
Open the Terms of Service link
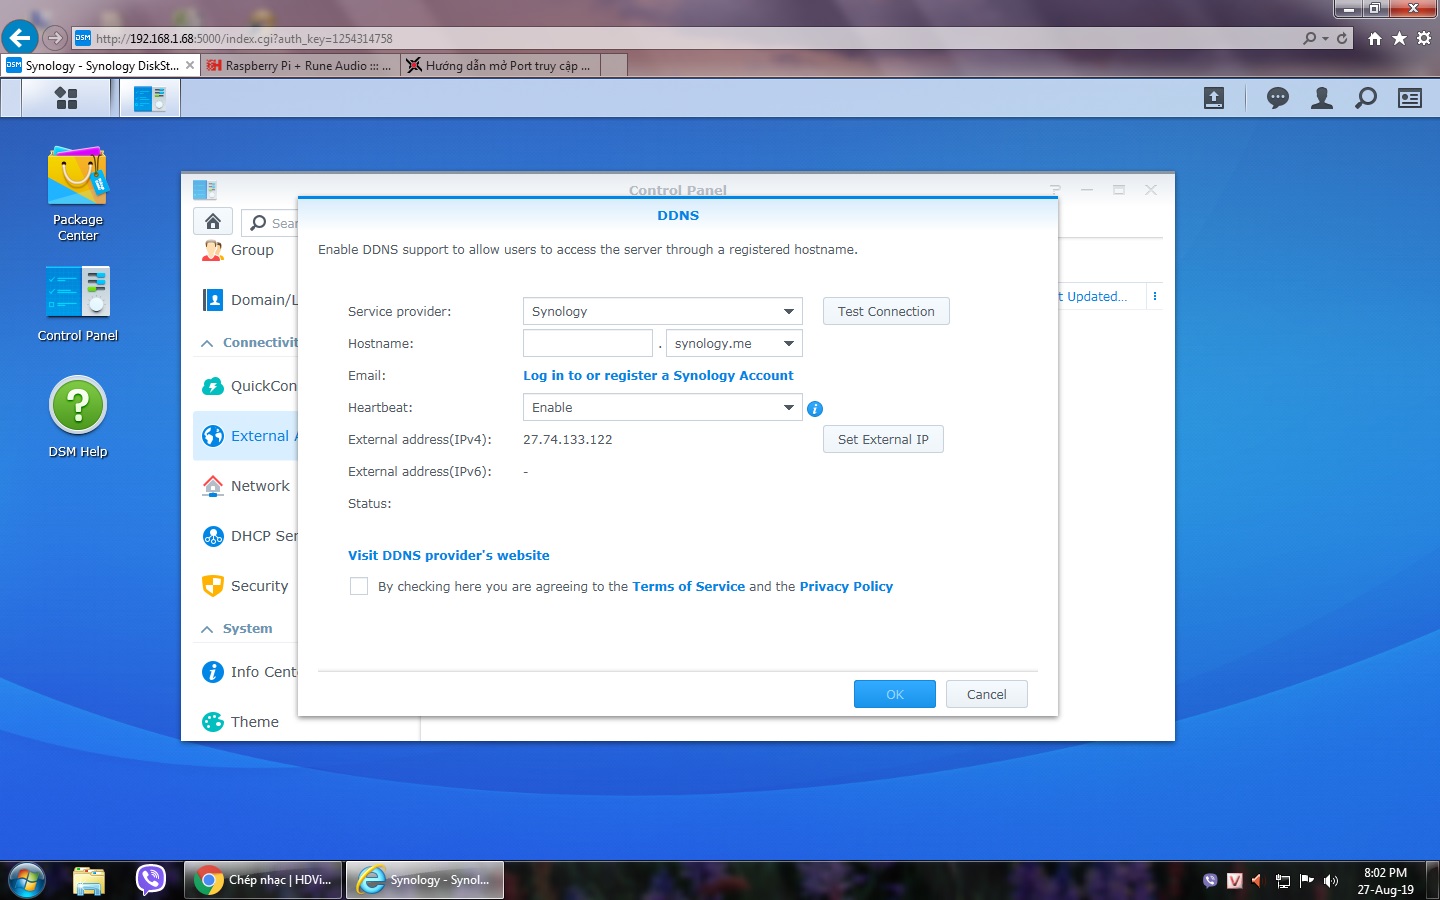[x=688, y=586]
